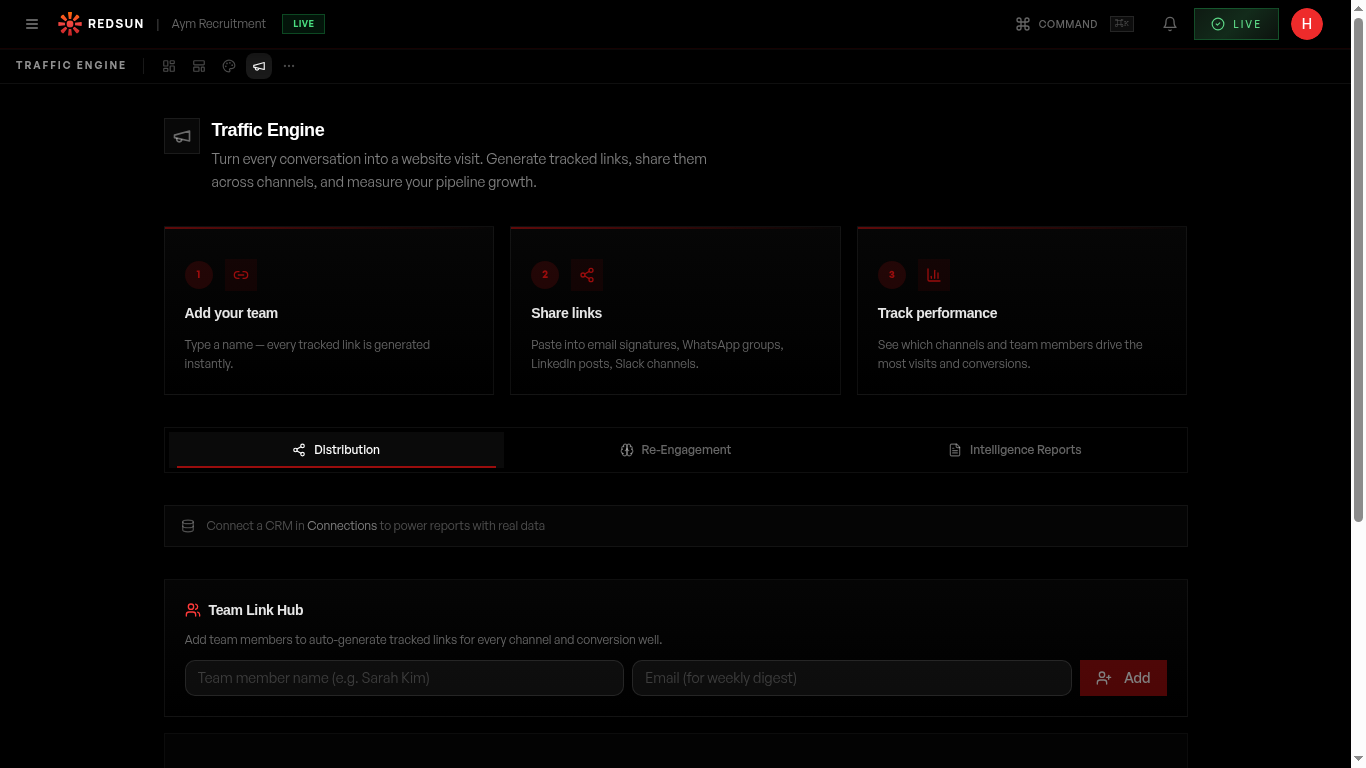Open the hamburger navigation menu
This screenshot has width=1366, height=768.
[32, 24]
